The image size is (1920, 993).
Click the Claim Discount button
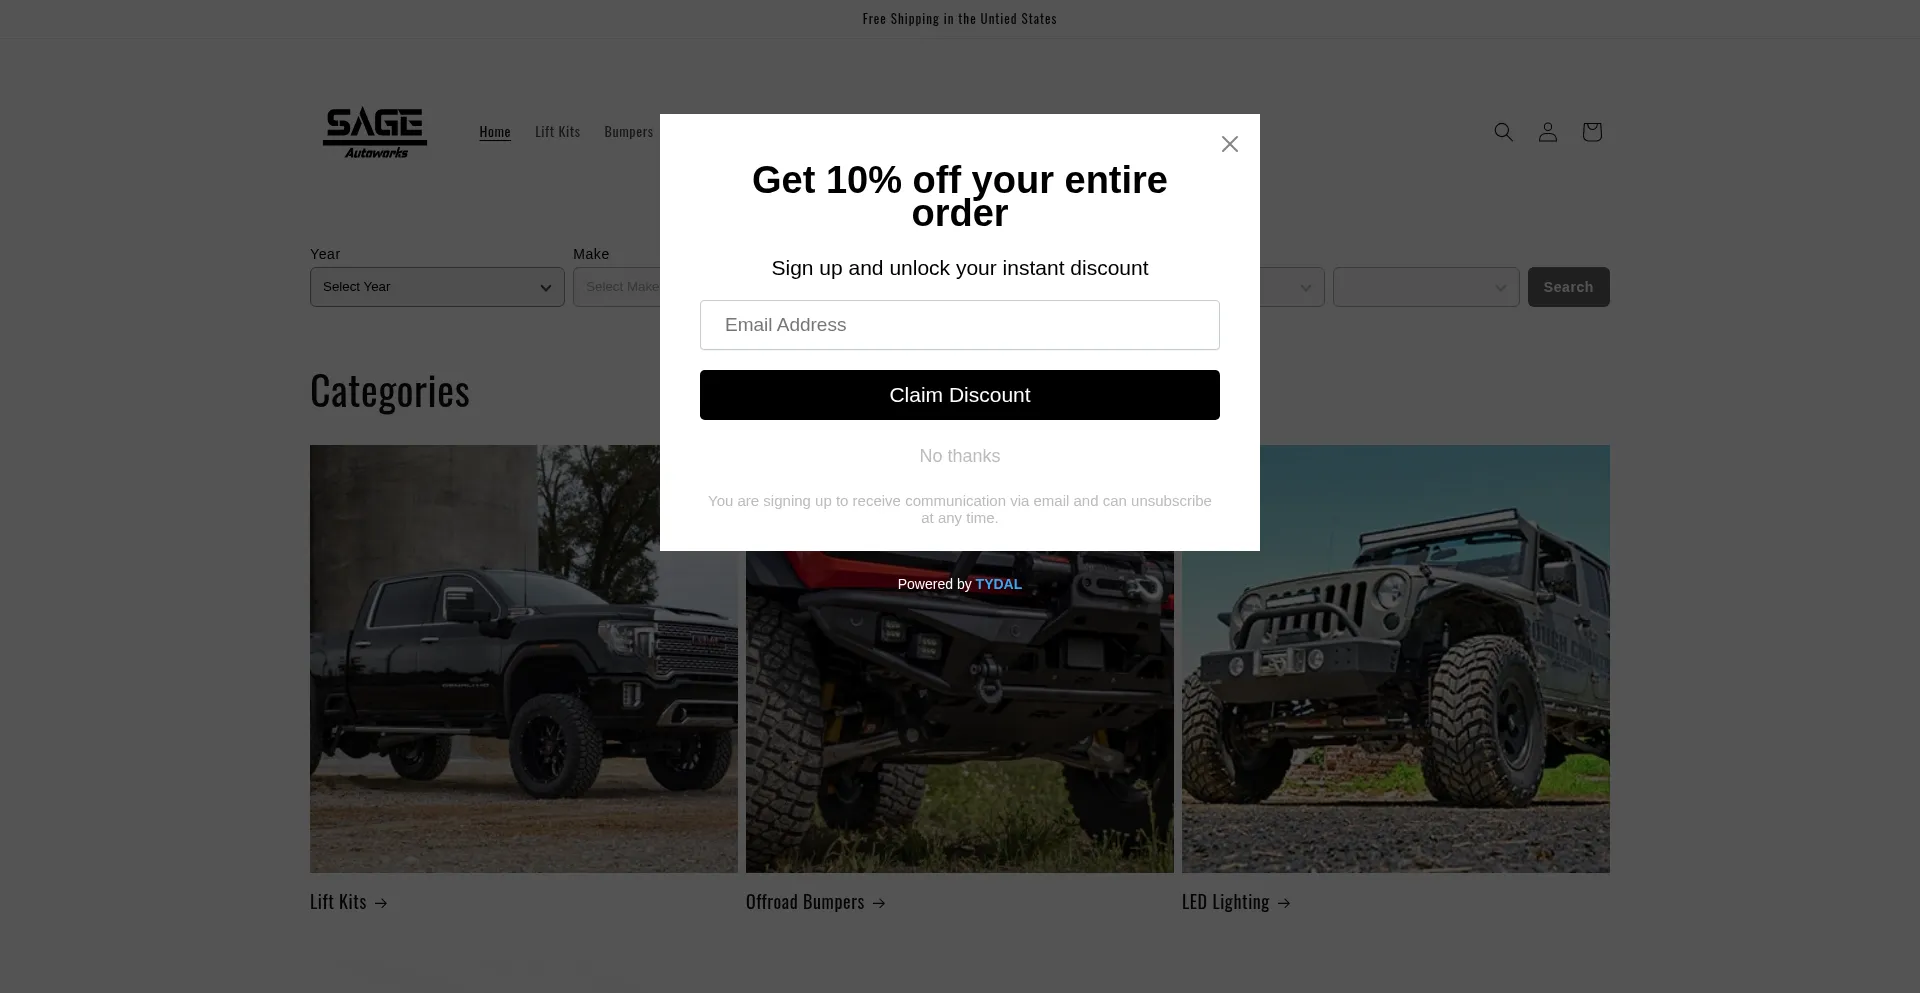coord(960,395)
